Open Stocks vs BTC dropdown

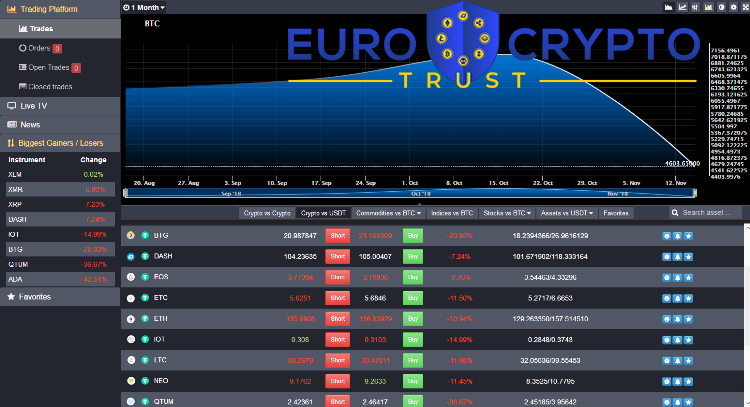[507, 213]
